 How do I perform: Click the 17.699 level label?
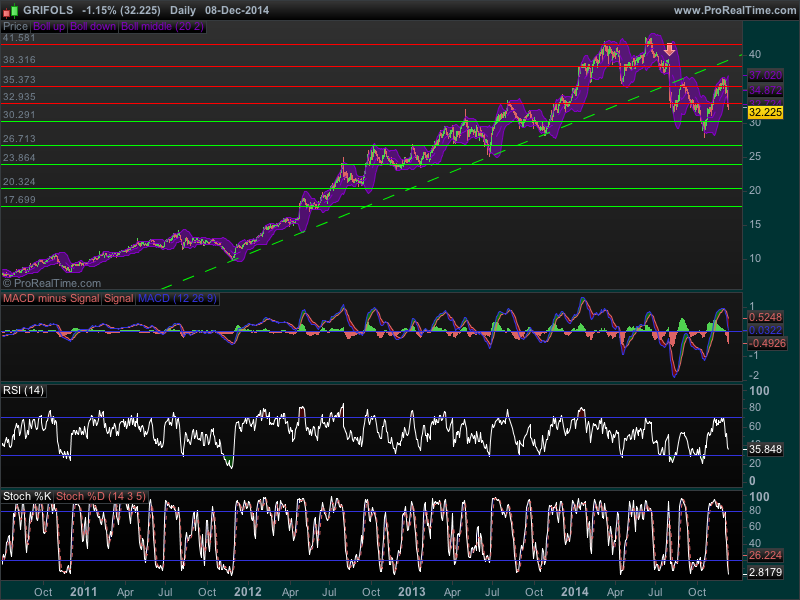[19, 200]
